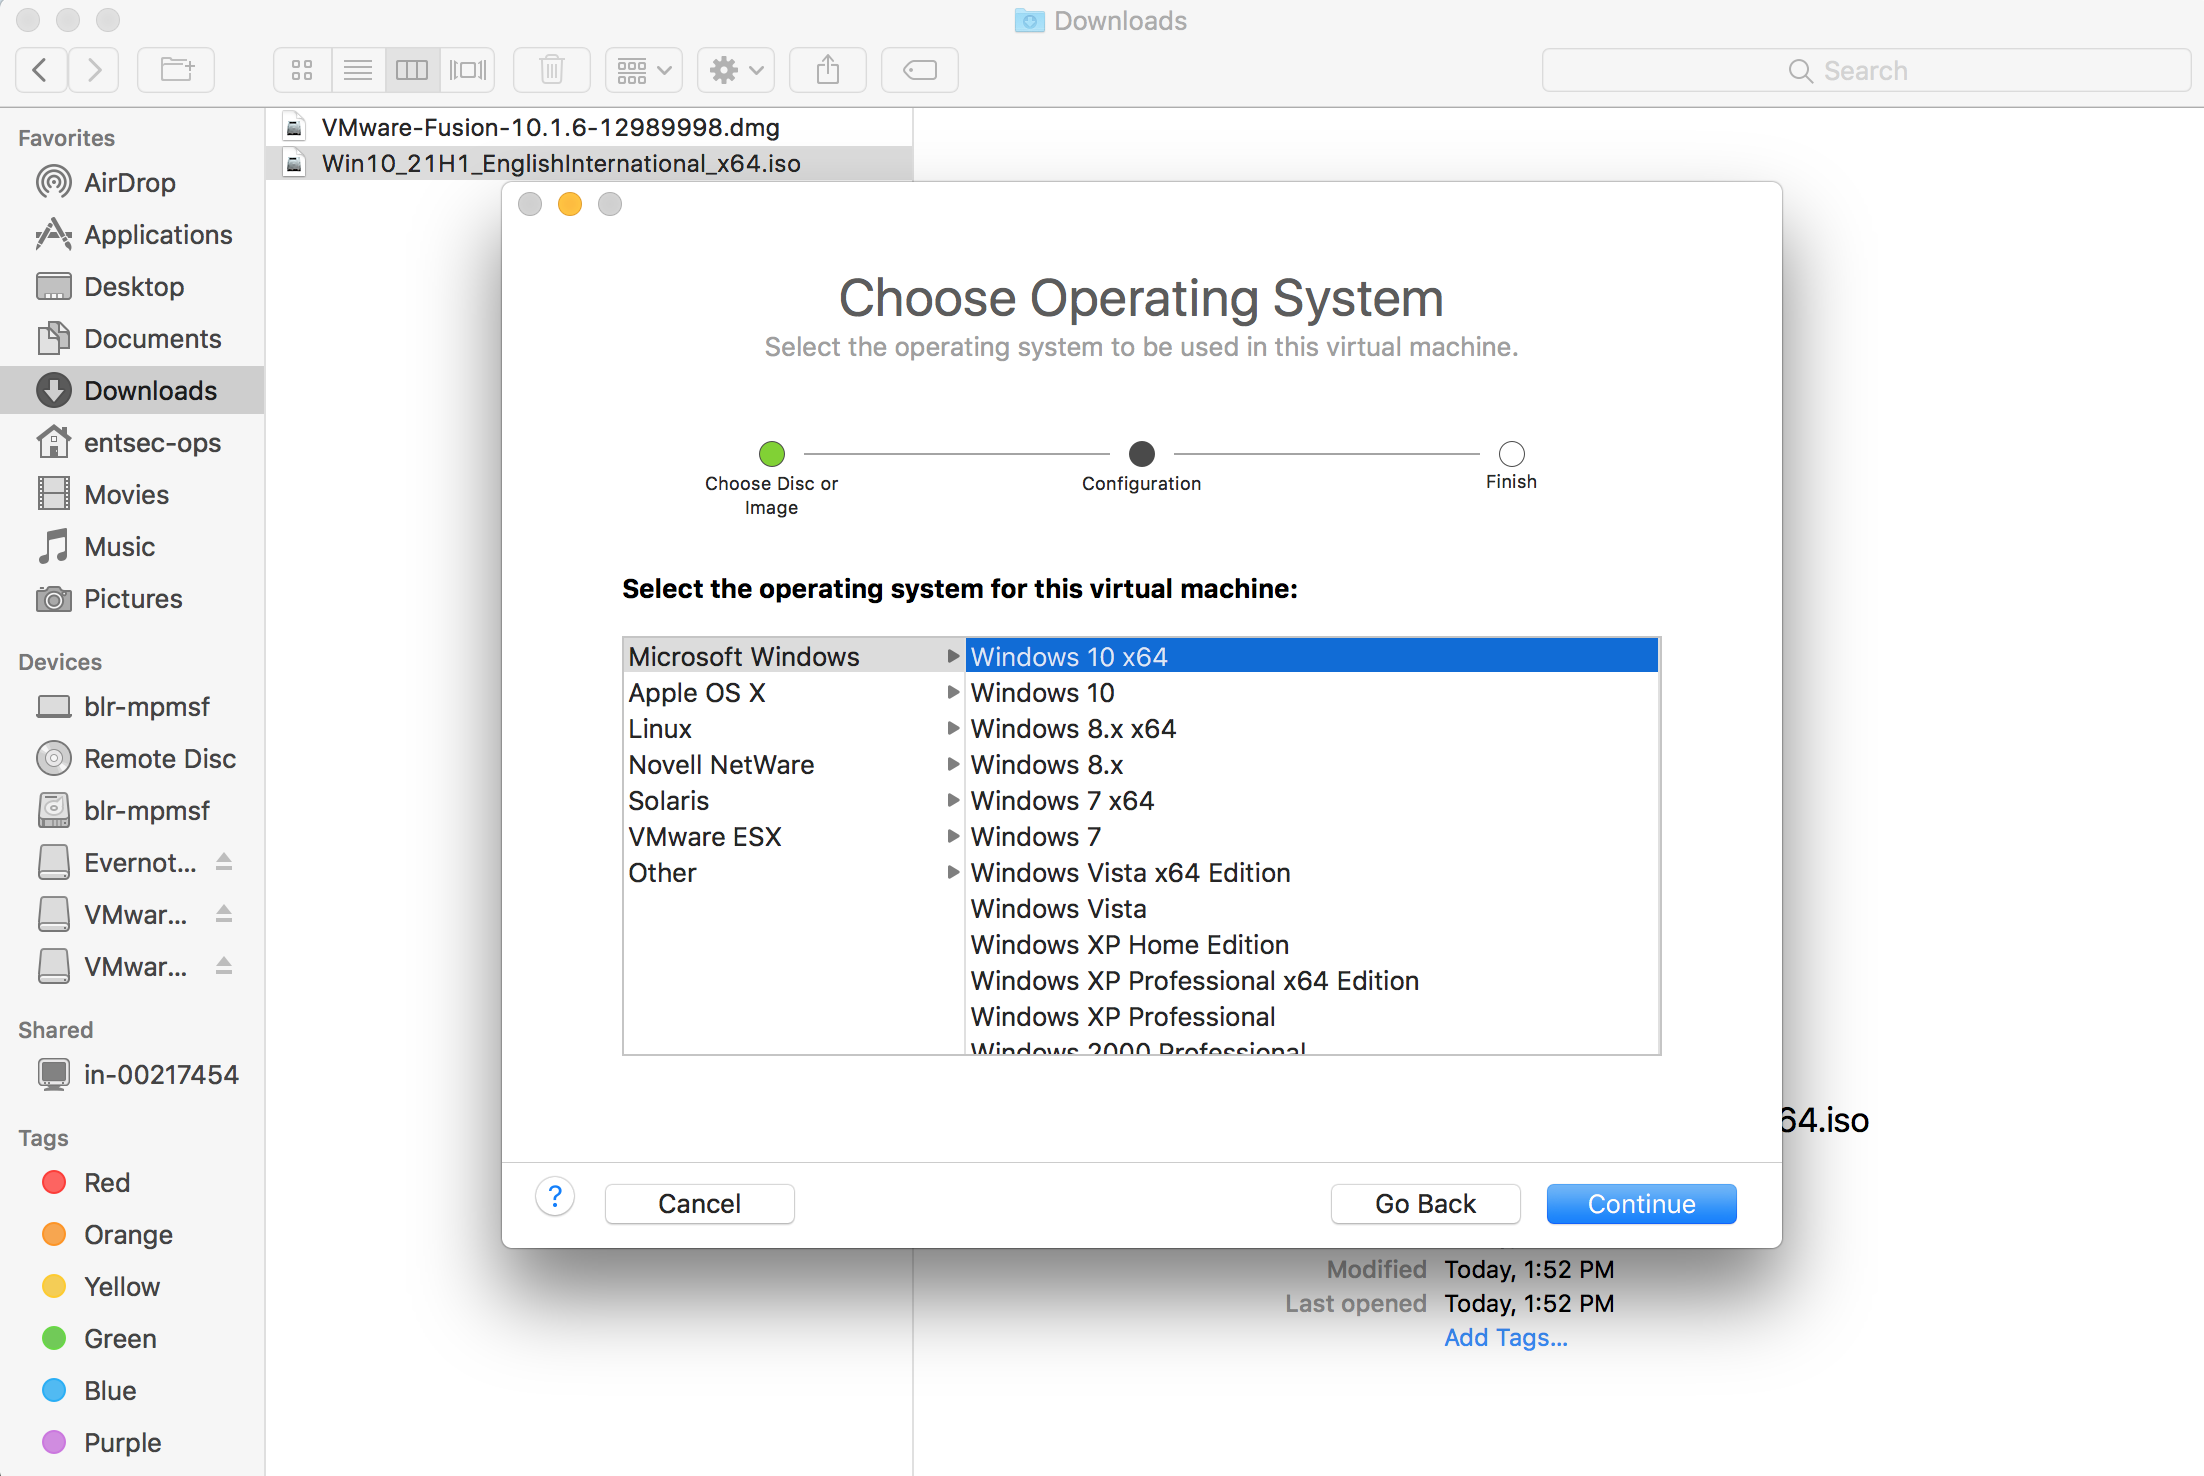Select Linux category
Viewport: 2204px width, 1476px height.
pyautogui.click(x=794, y=729)
